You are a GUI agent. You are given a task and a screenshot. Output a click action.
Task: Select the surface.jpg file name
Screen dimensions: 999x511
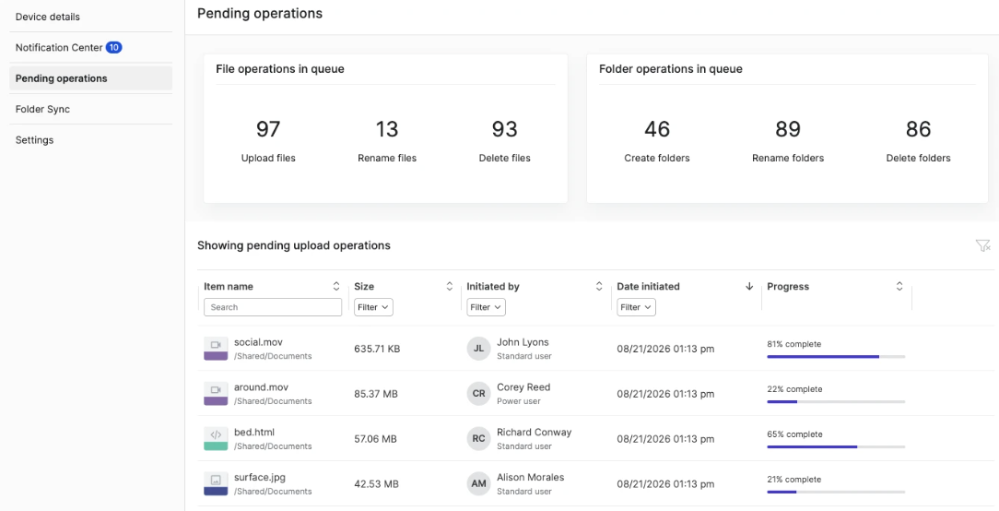259,477
